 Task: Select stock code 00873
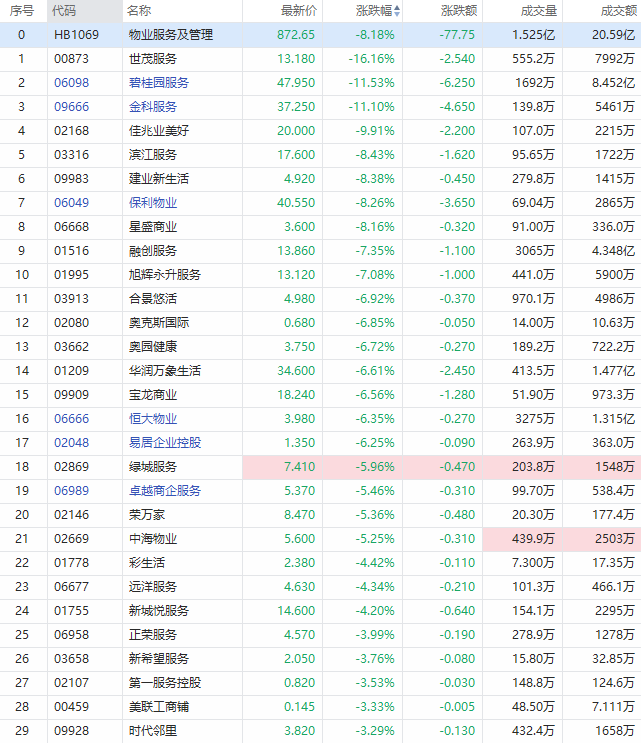pyautogui.click(x=72, y=59)
